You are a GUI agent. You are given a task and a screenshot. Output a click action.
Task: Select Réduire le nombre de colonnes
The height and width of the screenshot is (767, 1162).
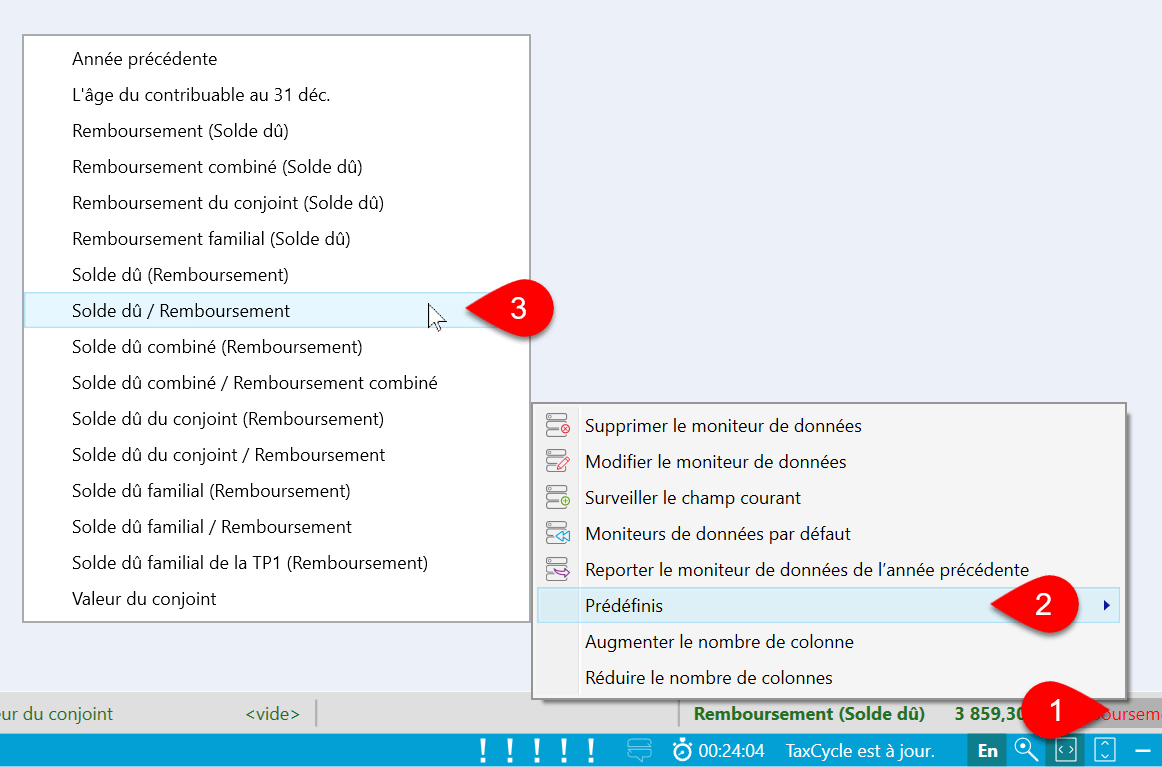point(830,677)
